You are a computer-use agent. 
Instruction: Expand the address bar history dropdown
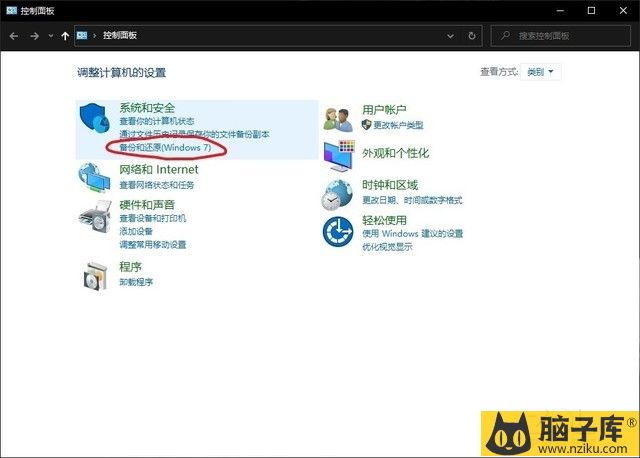coord(450,36)
